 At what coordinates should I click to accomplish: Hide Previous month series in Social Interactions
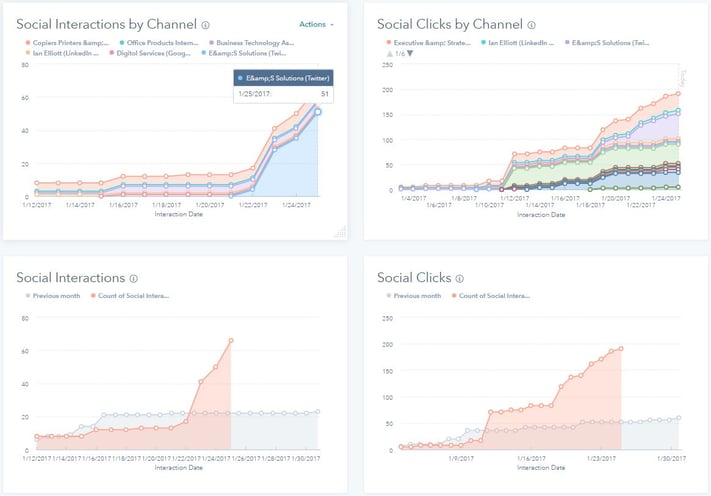coord(58,296)
